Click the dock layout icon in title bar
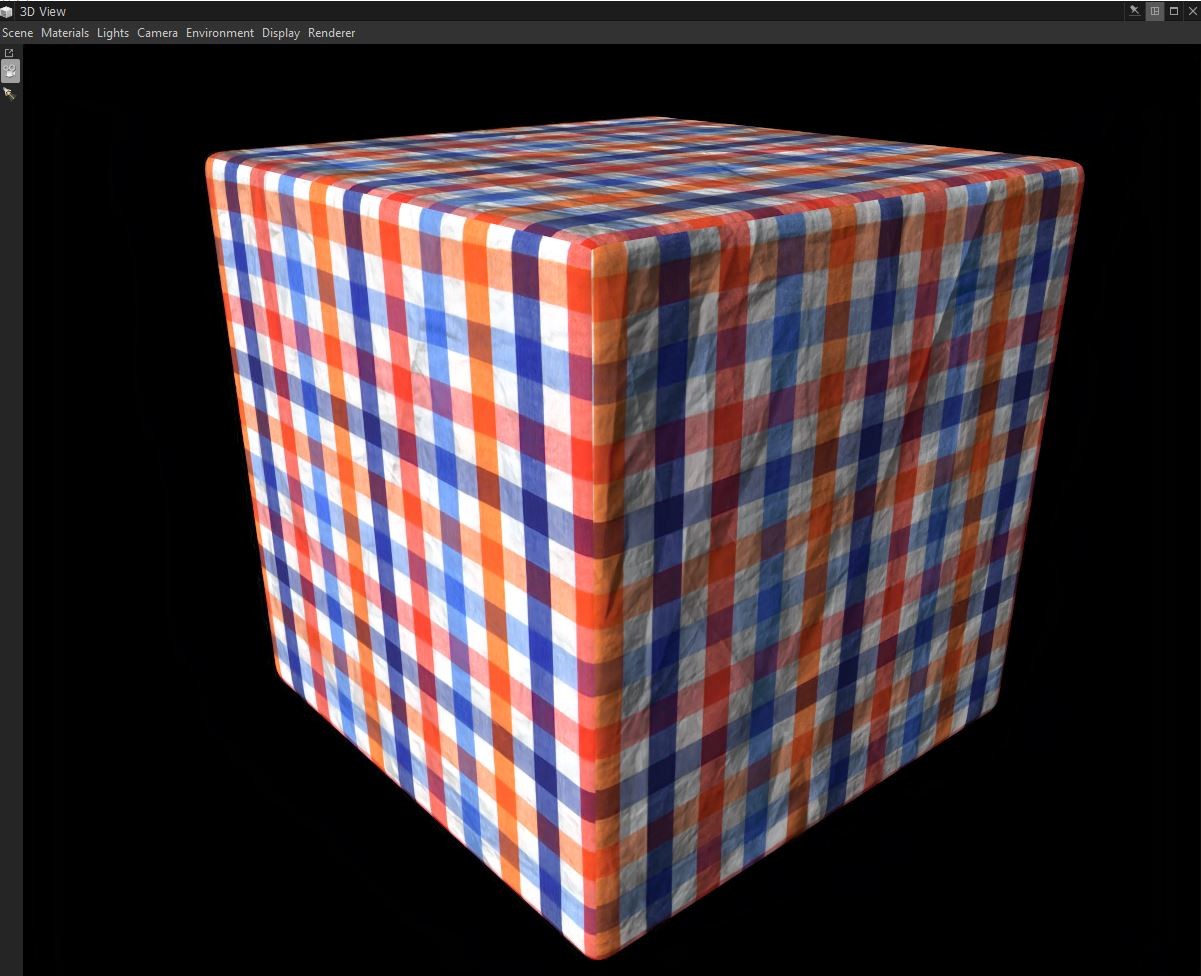Image resolution: width=1201 pixels, height=976 pixels. tap(1155, 11)
